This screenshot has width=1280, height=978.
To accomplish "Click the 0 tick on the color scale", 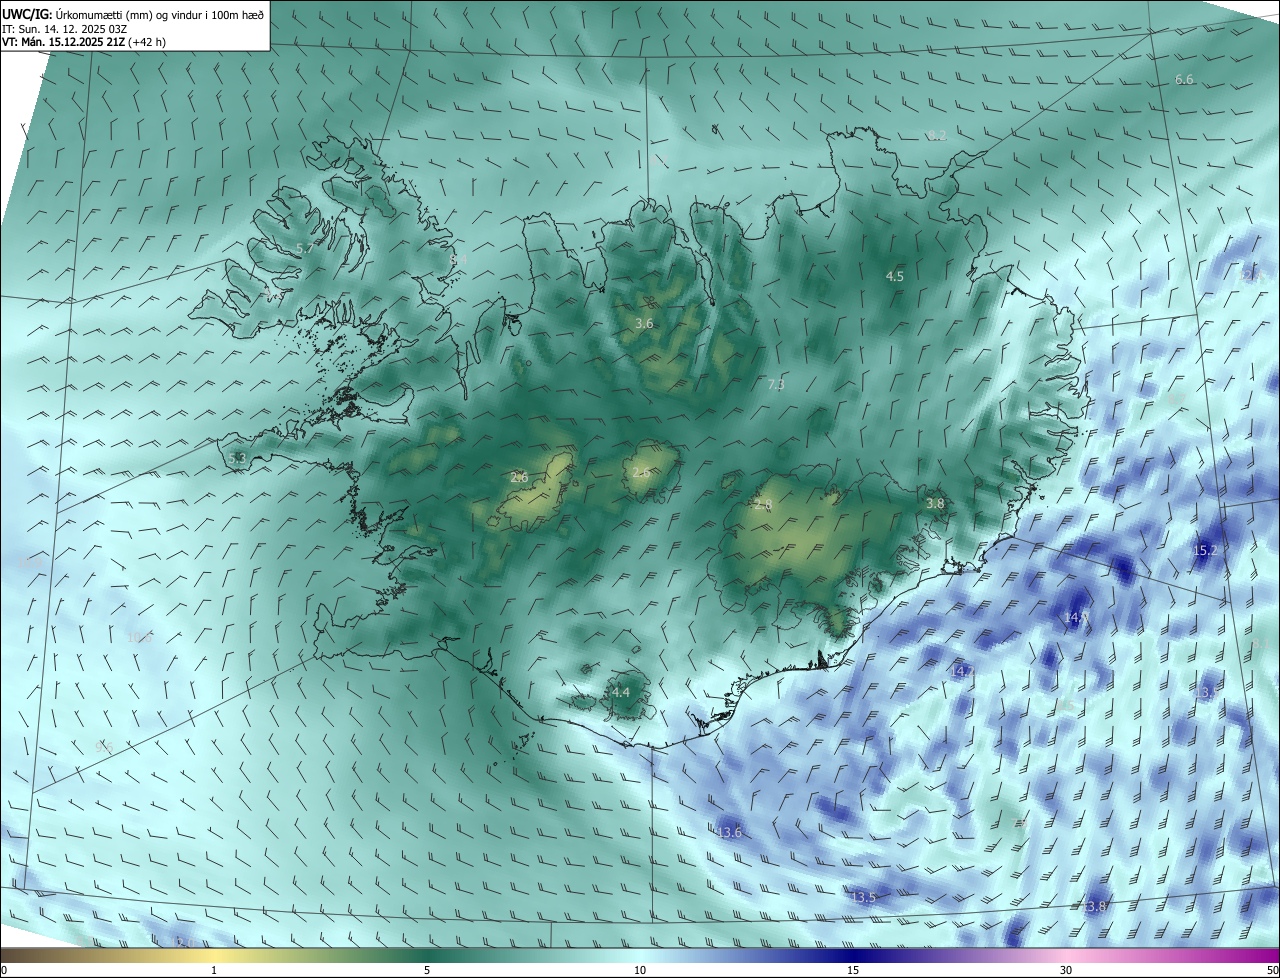I will pyautogui.click(x=4, y=970).
